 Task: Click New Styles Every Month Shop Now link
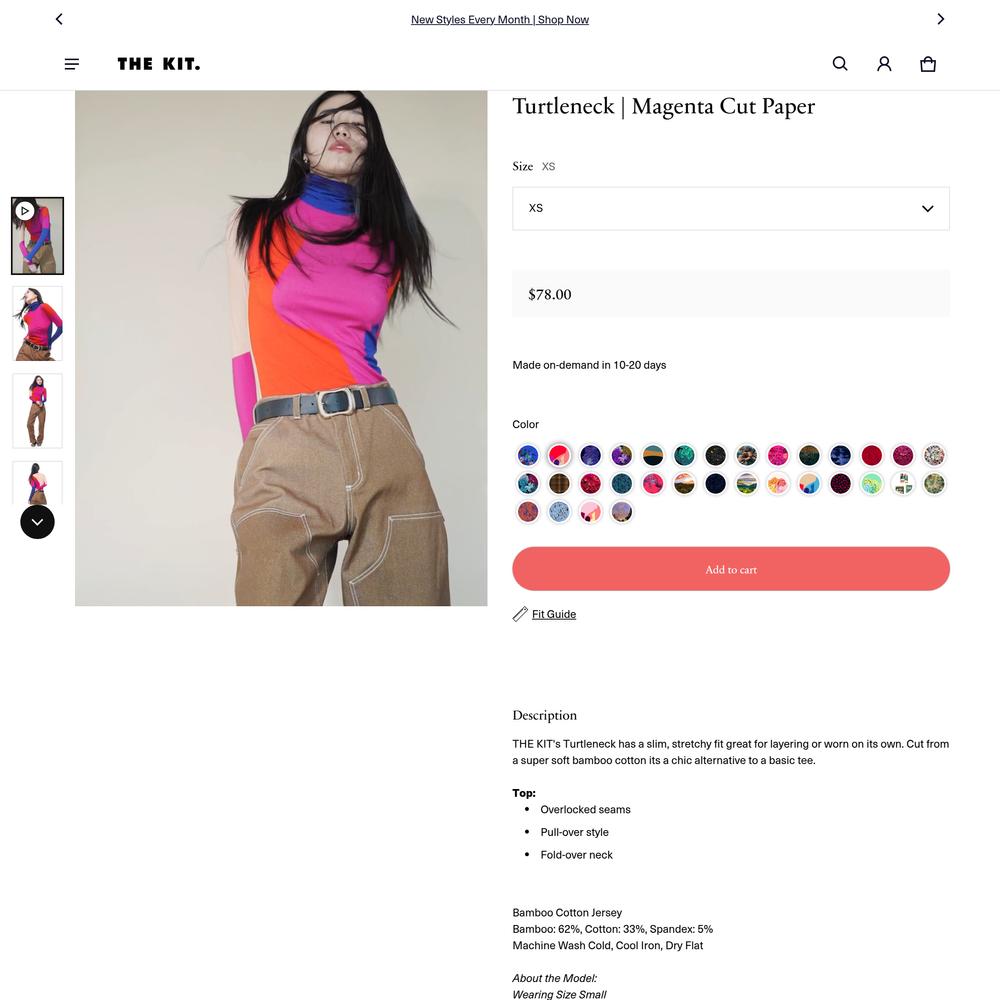[x=500, y=20]
